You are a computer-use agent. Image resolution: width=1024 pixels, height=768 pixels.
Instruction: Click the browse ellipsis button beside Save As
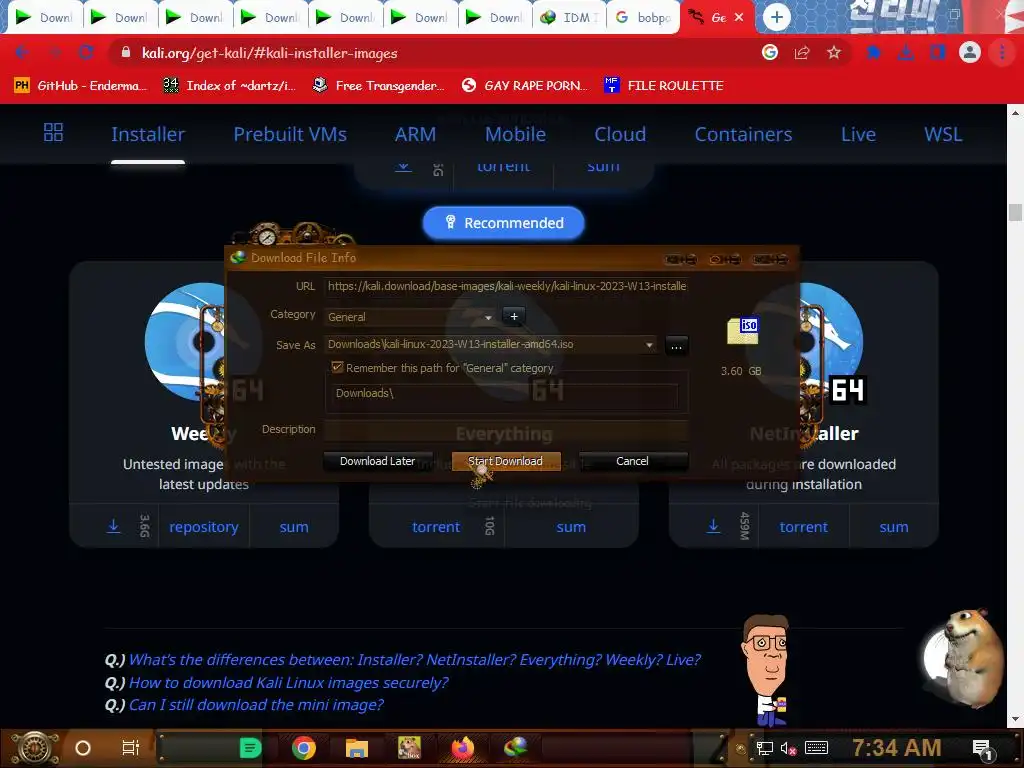coord(676,345)
